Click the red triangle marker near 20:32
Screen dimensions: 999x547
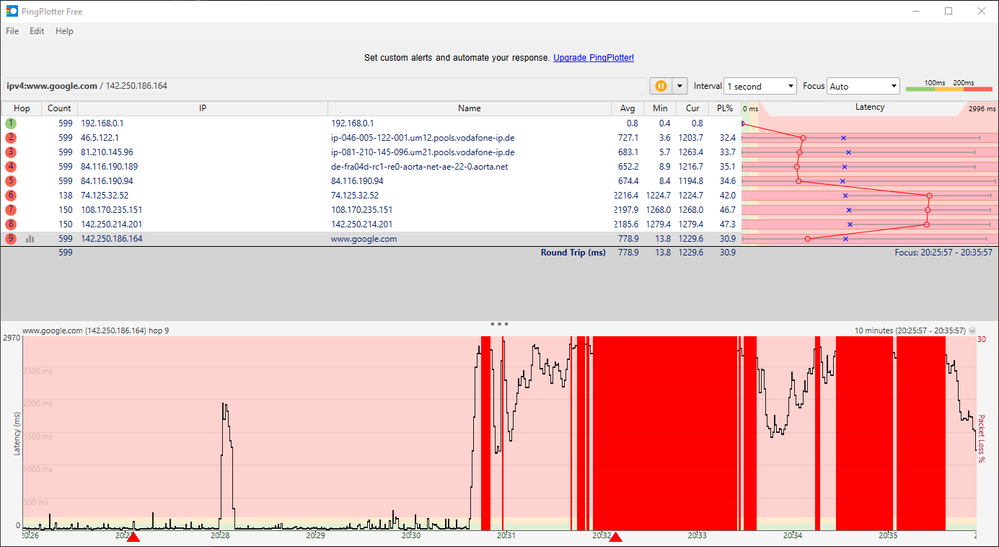[x=615, y=538]
